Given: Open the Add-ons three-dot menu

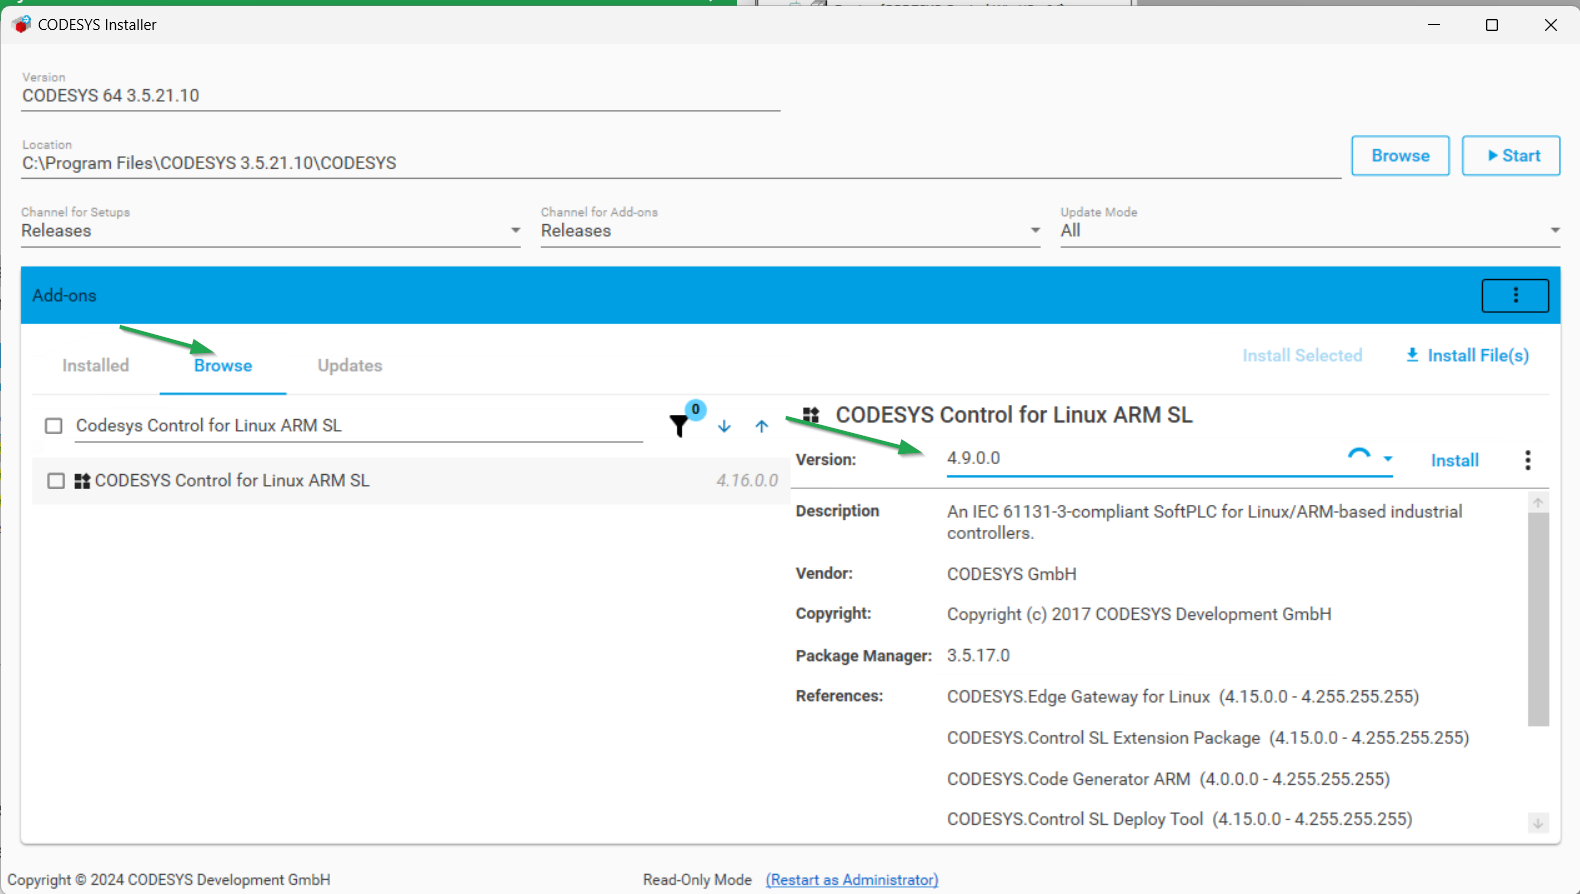Looking at the screenshot, I should tap(1514, 295).
